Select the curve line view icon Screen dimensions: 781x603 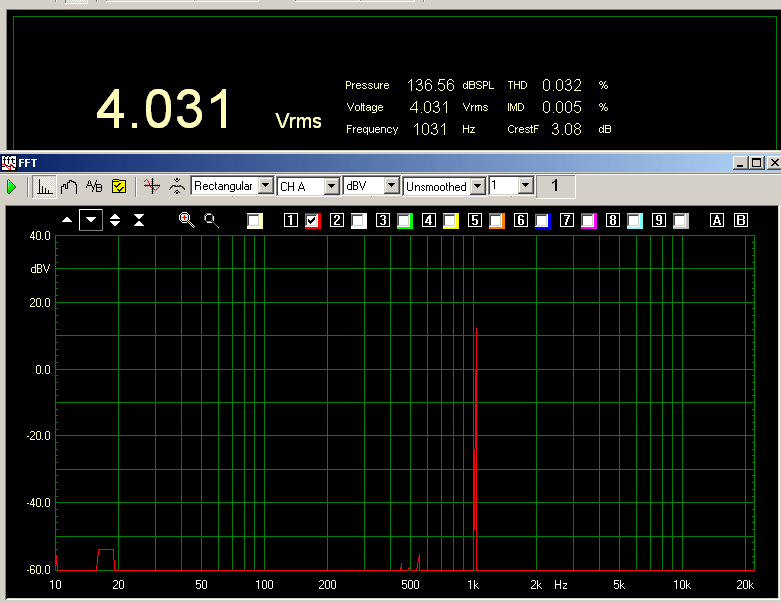point(69,186)
